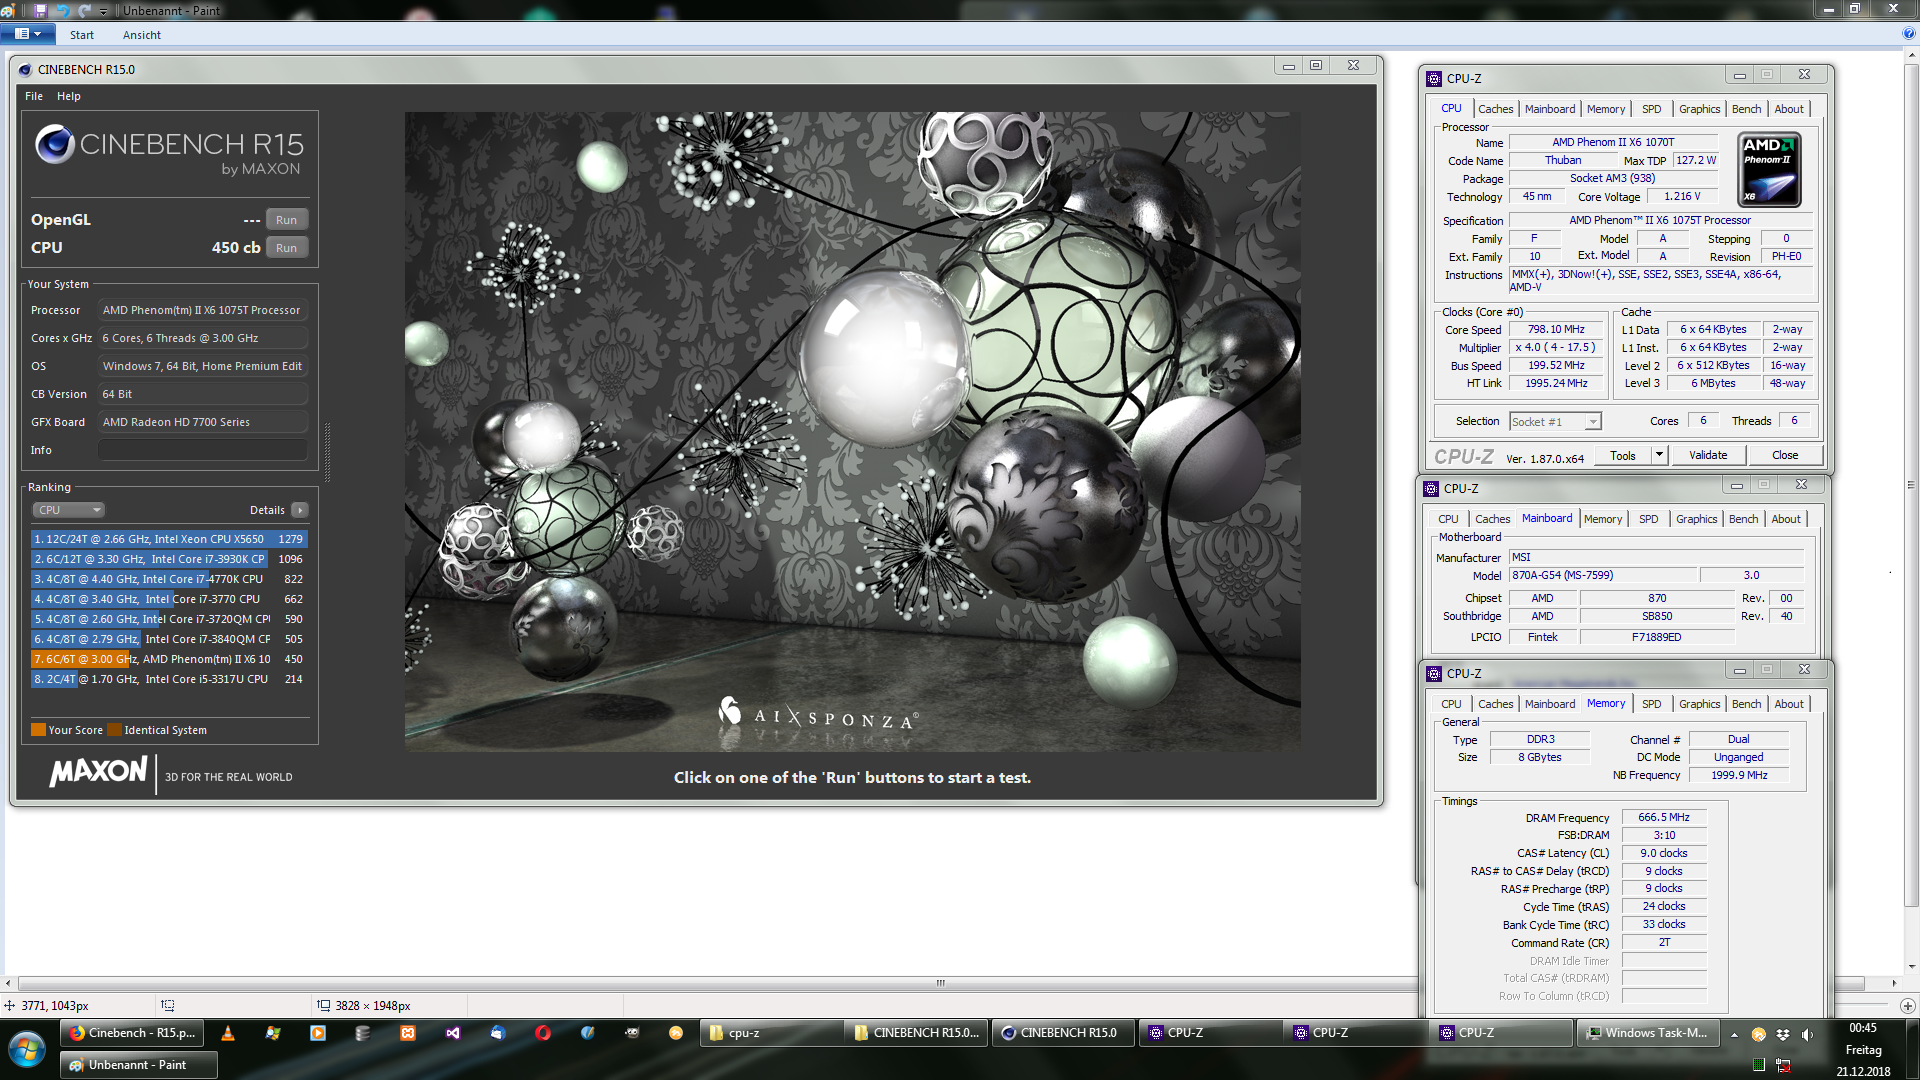The width and height of the screenshot is (1922, 1080).
Task: Switch to the Start ribbon tab in Paint
Action: point(82,35)
